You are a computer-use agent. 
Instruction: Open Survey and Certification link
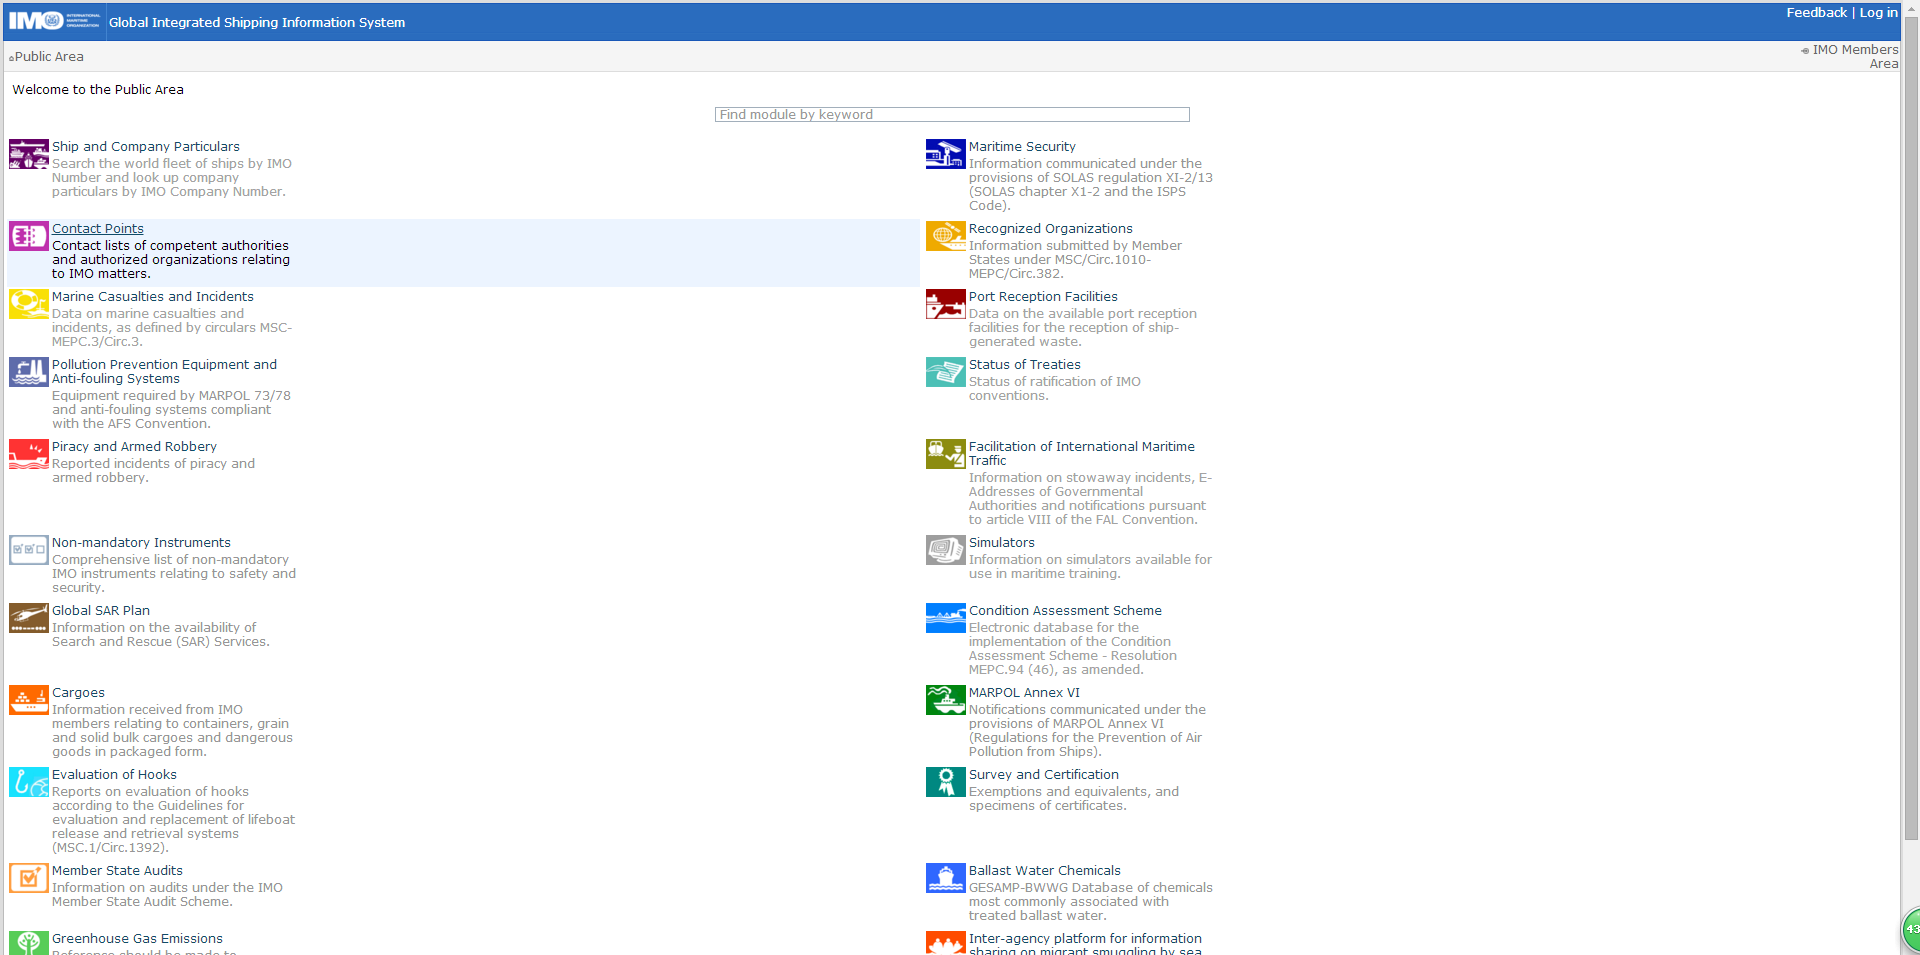coord(1044,774)
